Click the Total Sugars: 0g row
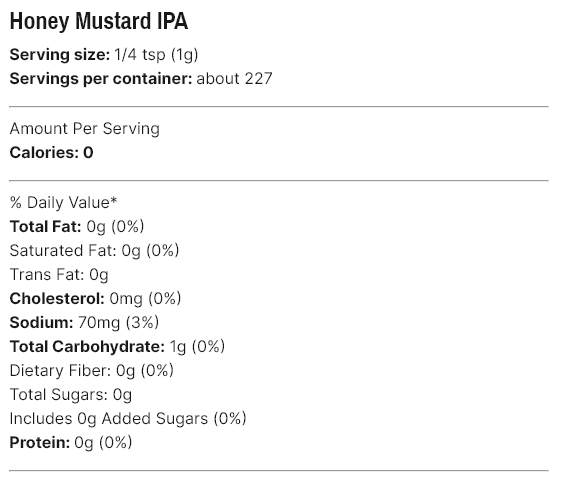 (71, 395)
